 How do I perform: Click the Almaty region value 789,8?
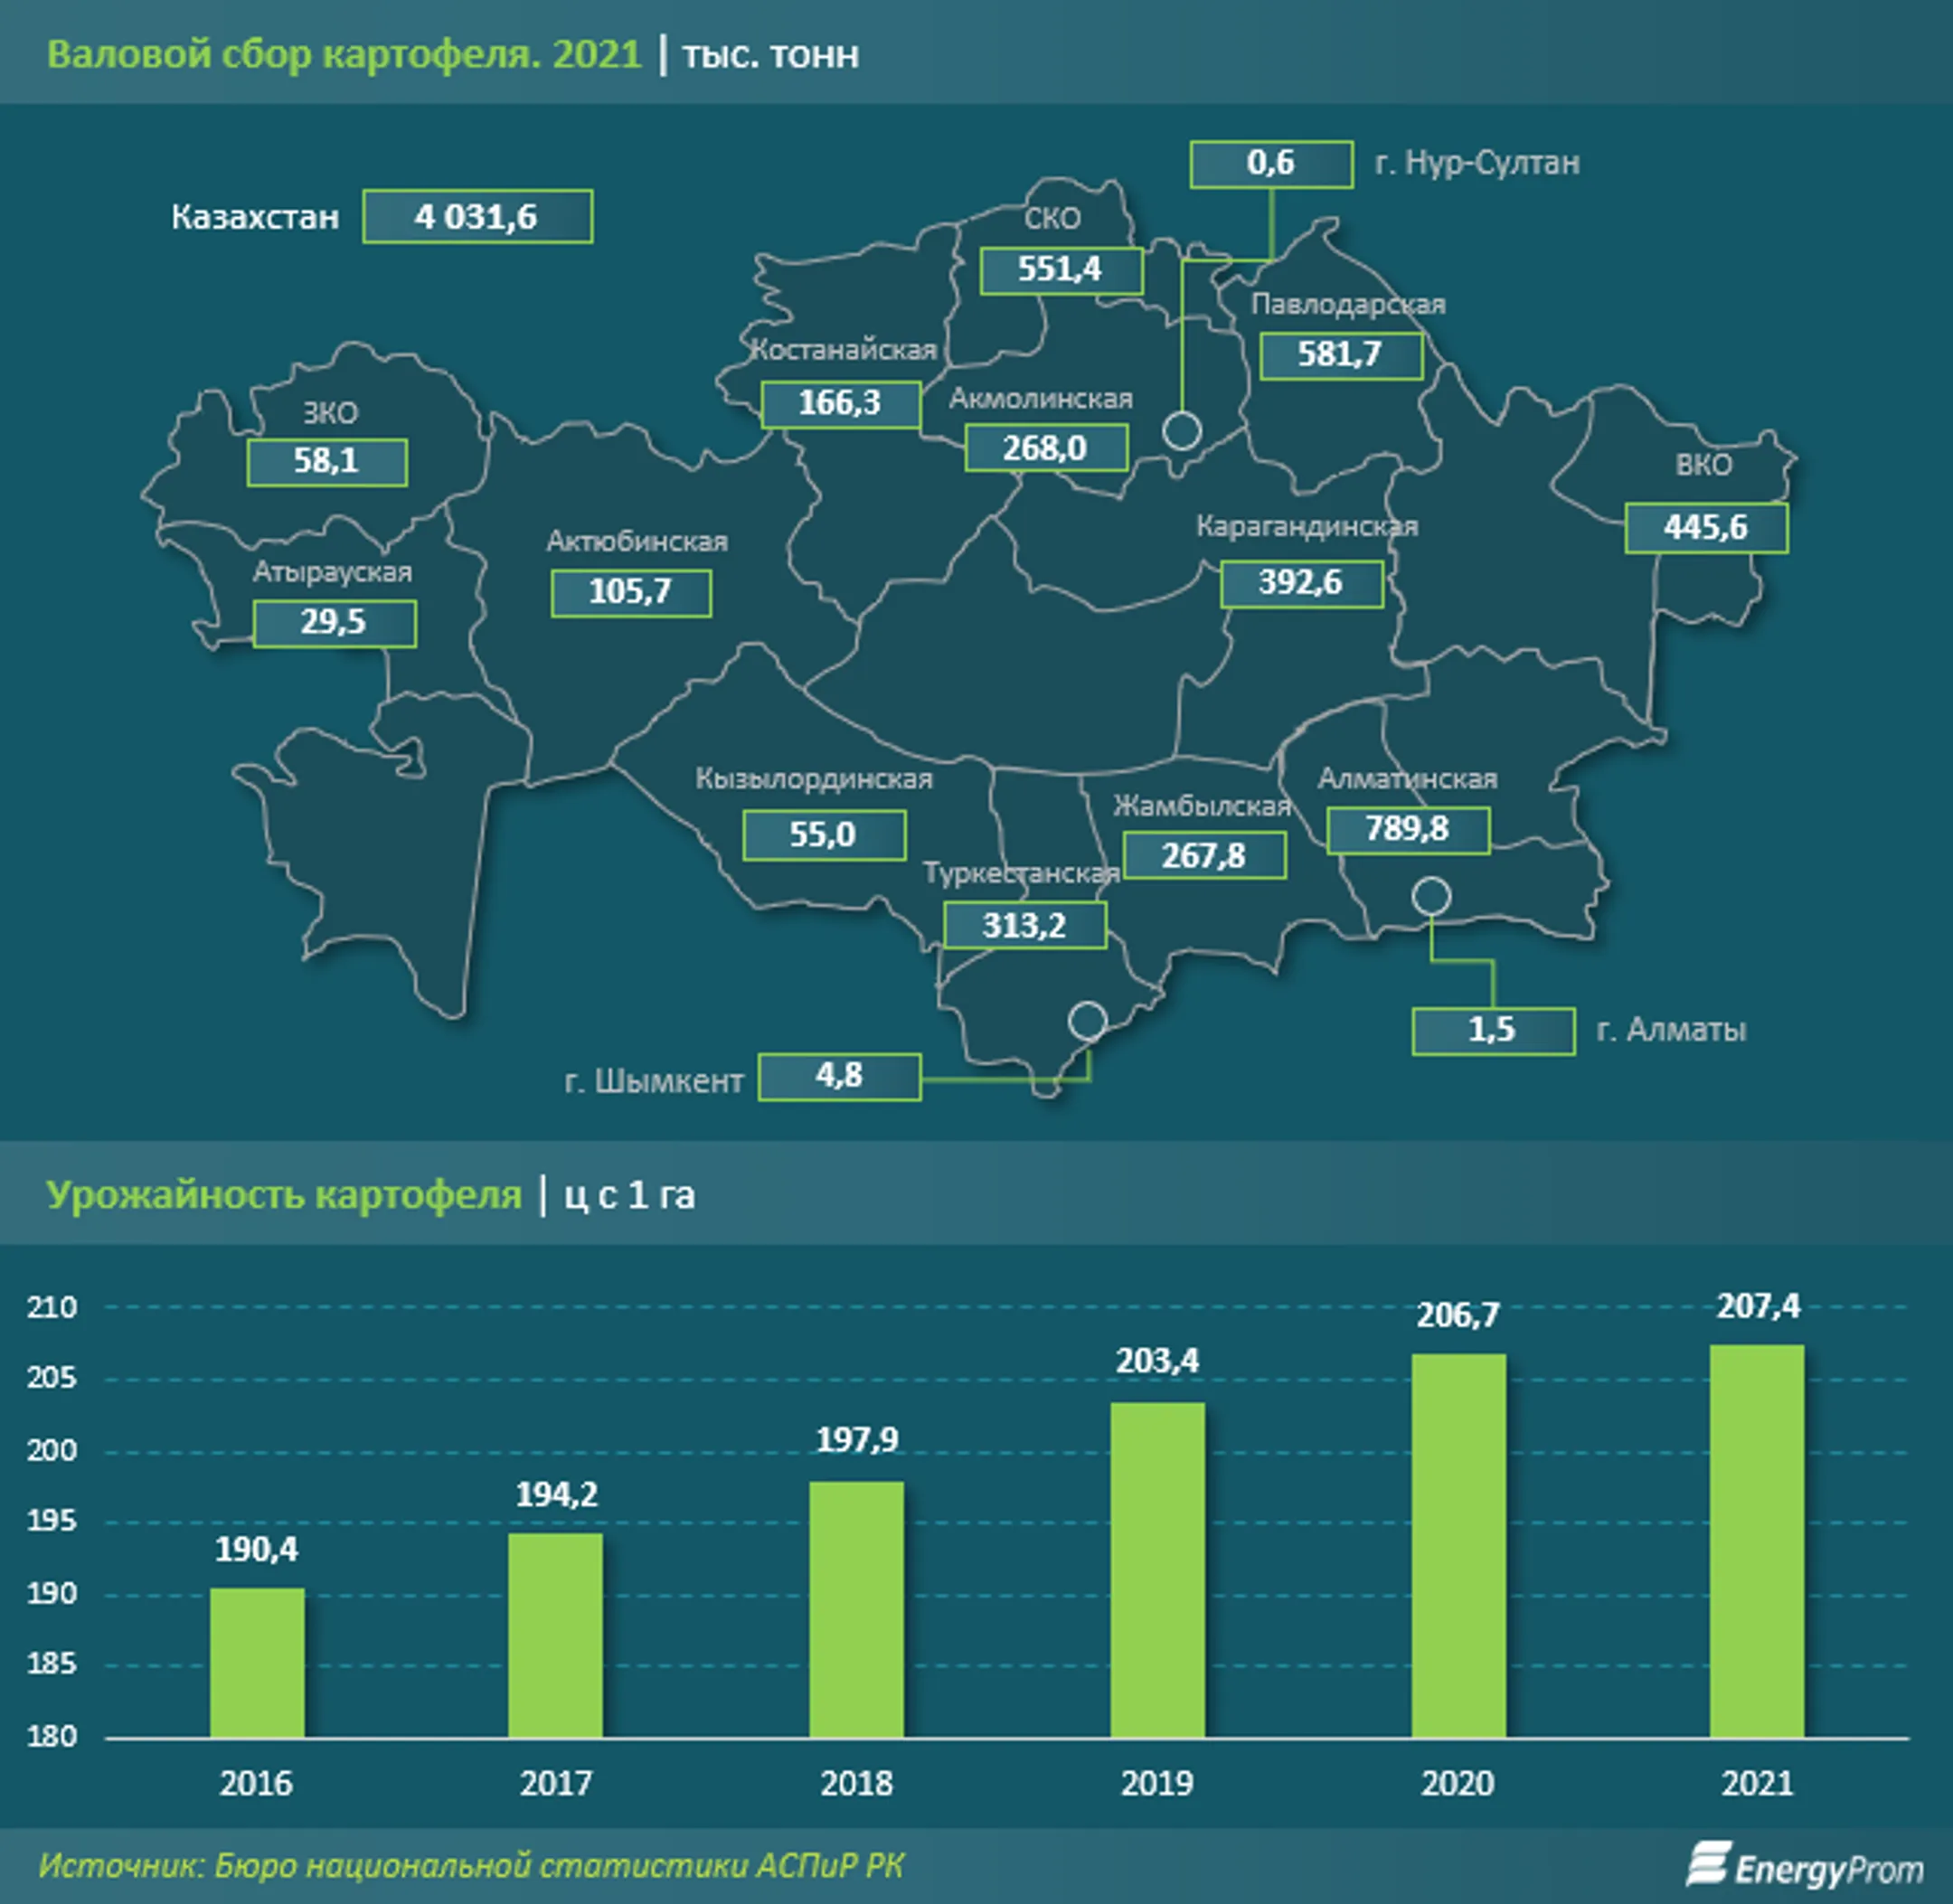click(1408, 829)
